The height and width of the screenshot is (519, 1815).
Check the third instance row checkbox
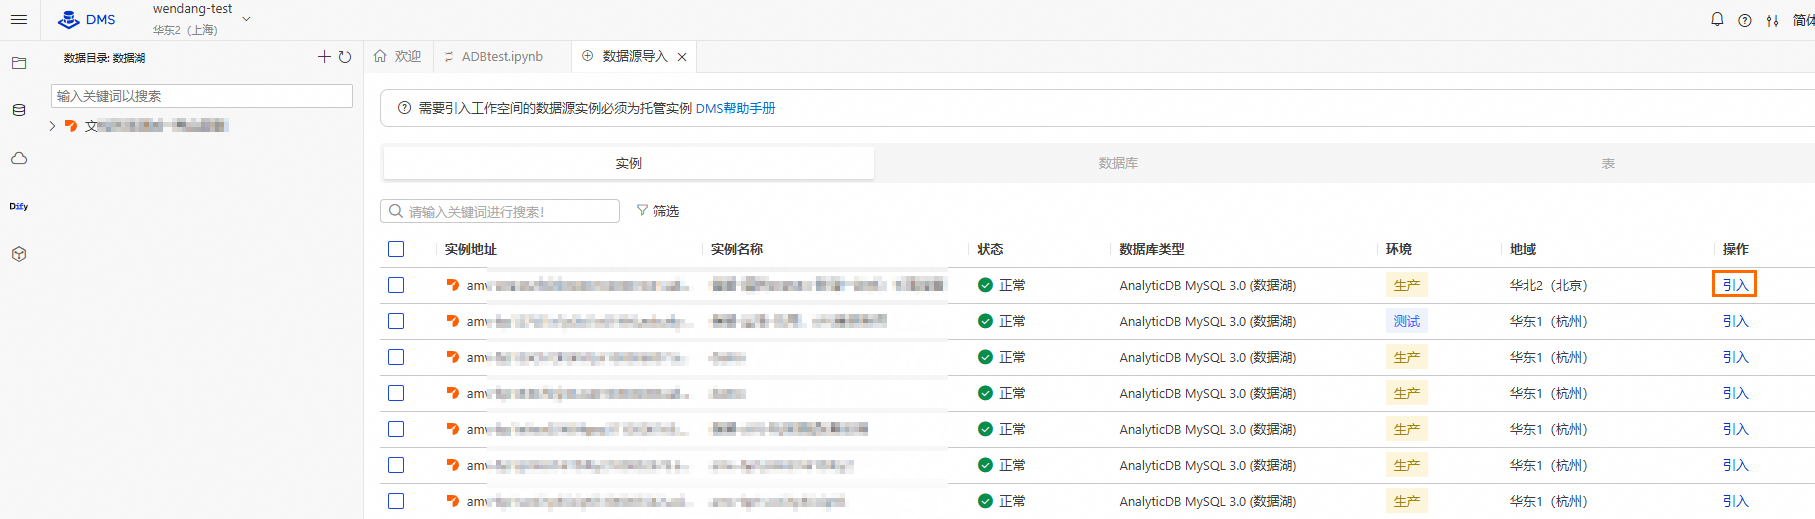(x=396, y=357)
